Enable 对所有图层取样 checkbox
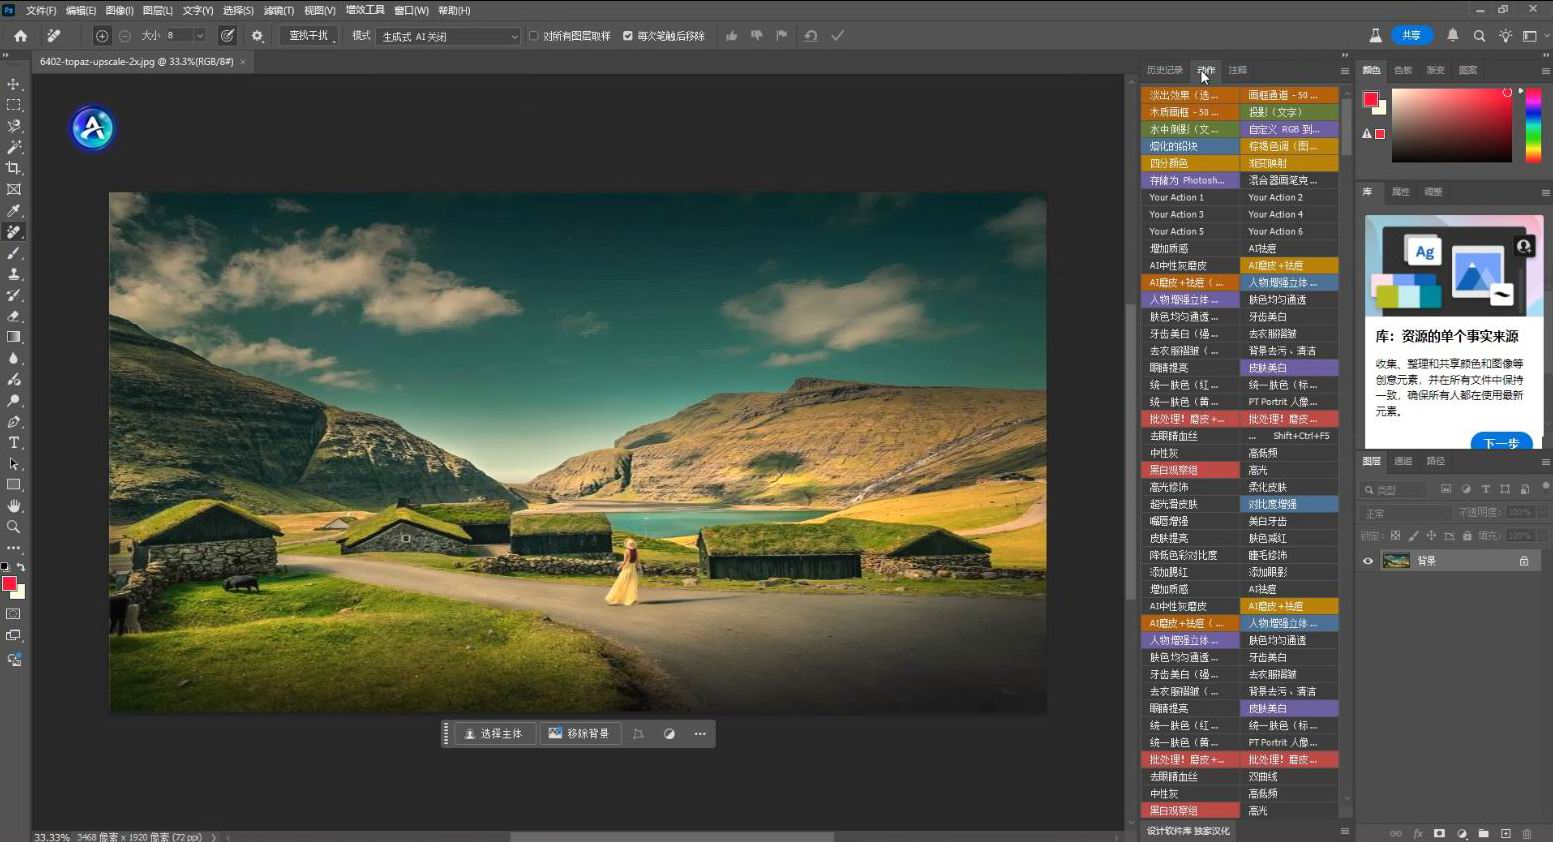Screen dimensions: 1553x842 tap(533, 36)
